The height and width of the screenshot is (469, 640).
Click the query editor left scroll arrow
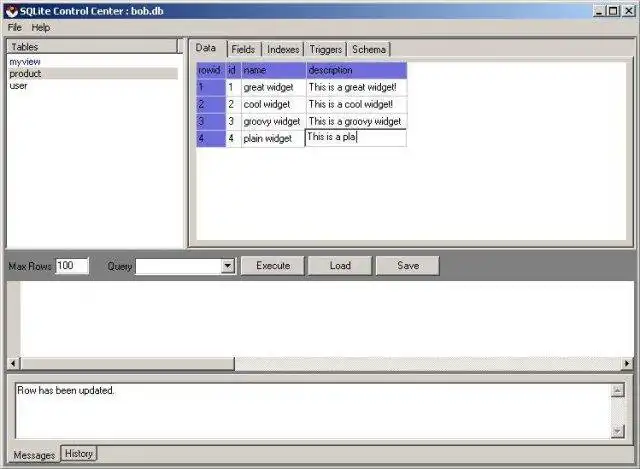[13, 363]
